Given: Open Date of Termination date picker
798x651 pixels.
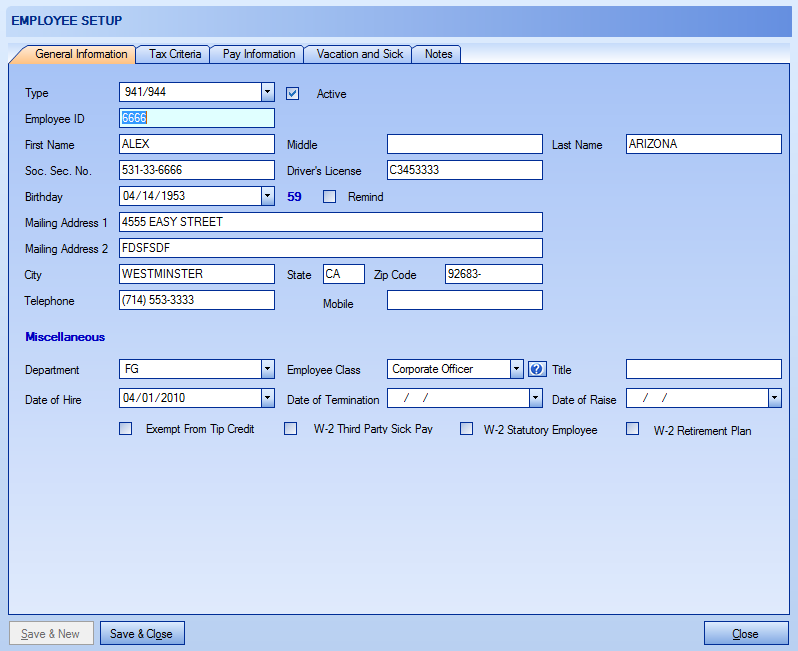Looking at the screenshot, I should click(x=535, y=398).
